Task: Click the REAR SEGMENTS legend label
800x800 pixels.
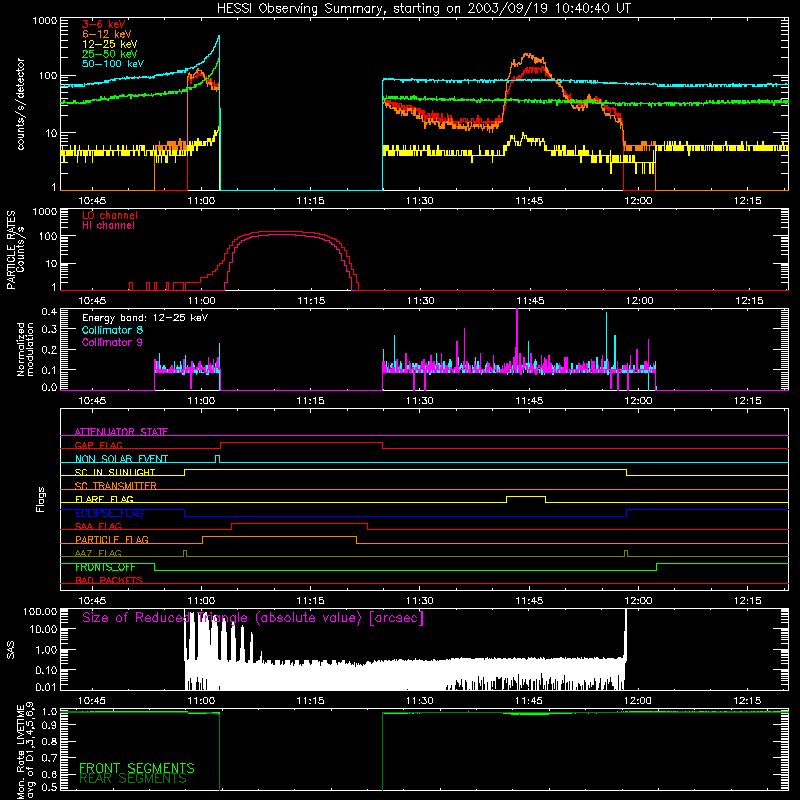Action: pos(133,779)
